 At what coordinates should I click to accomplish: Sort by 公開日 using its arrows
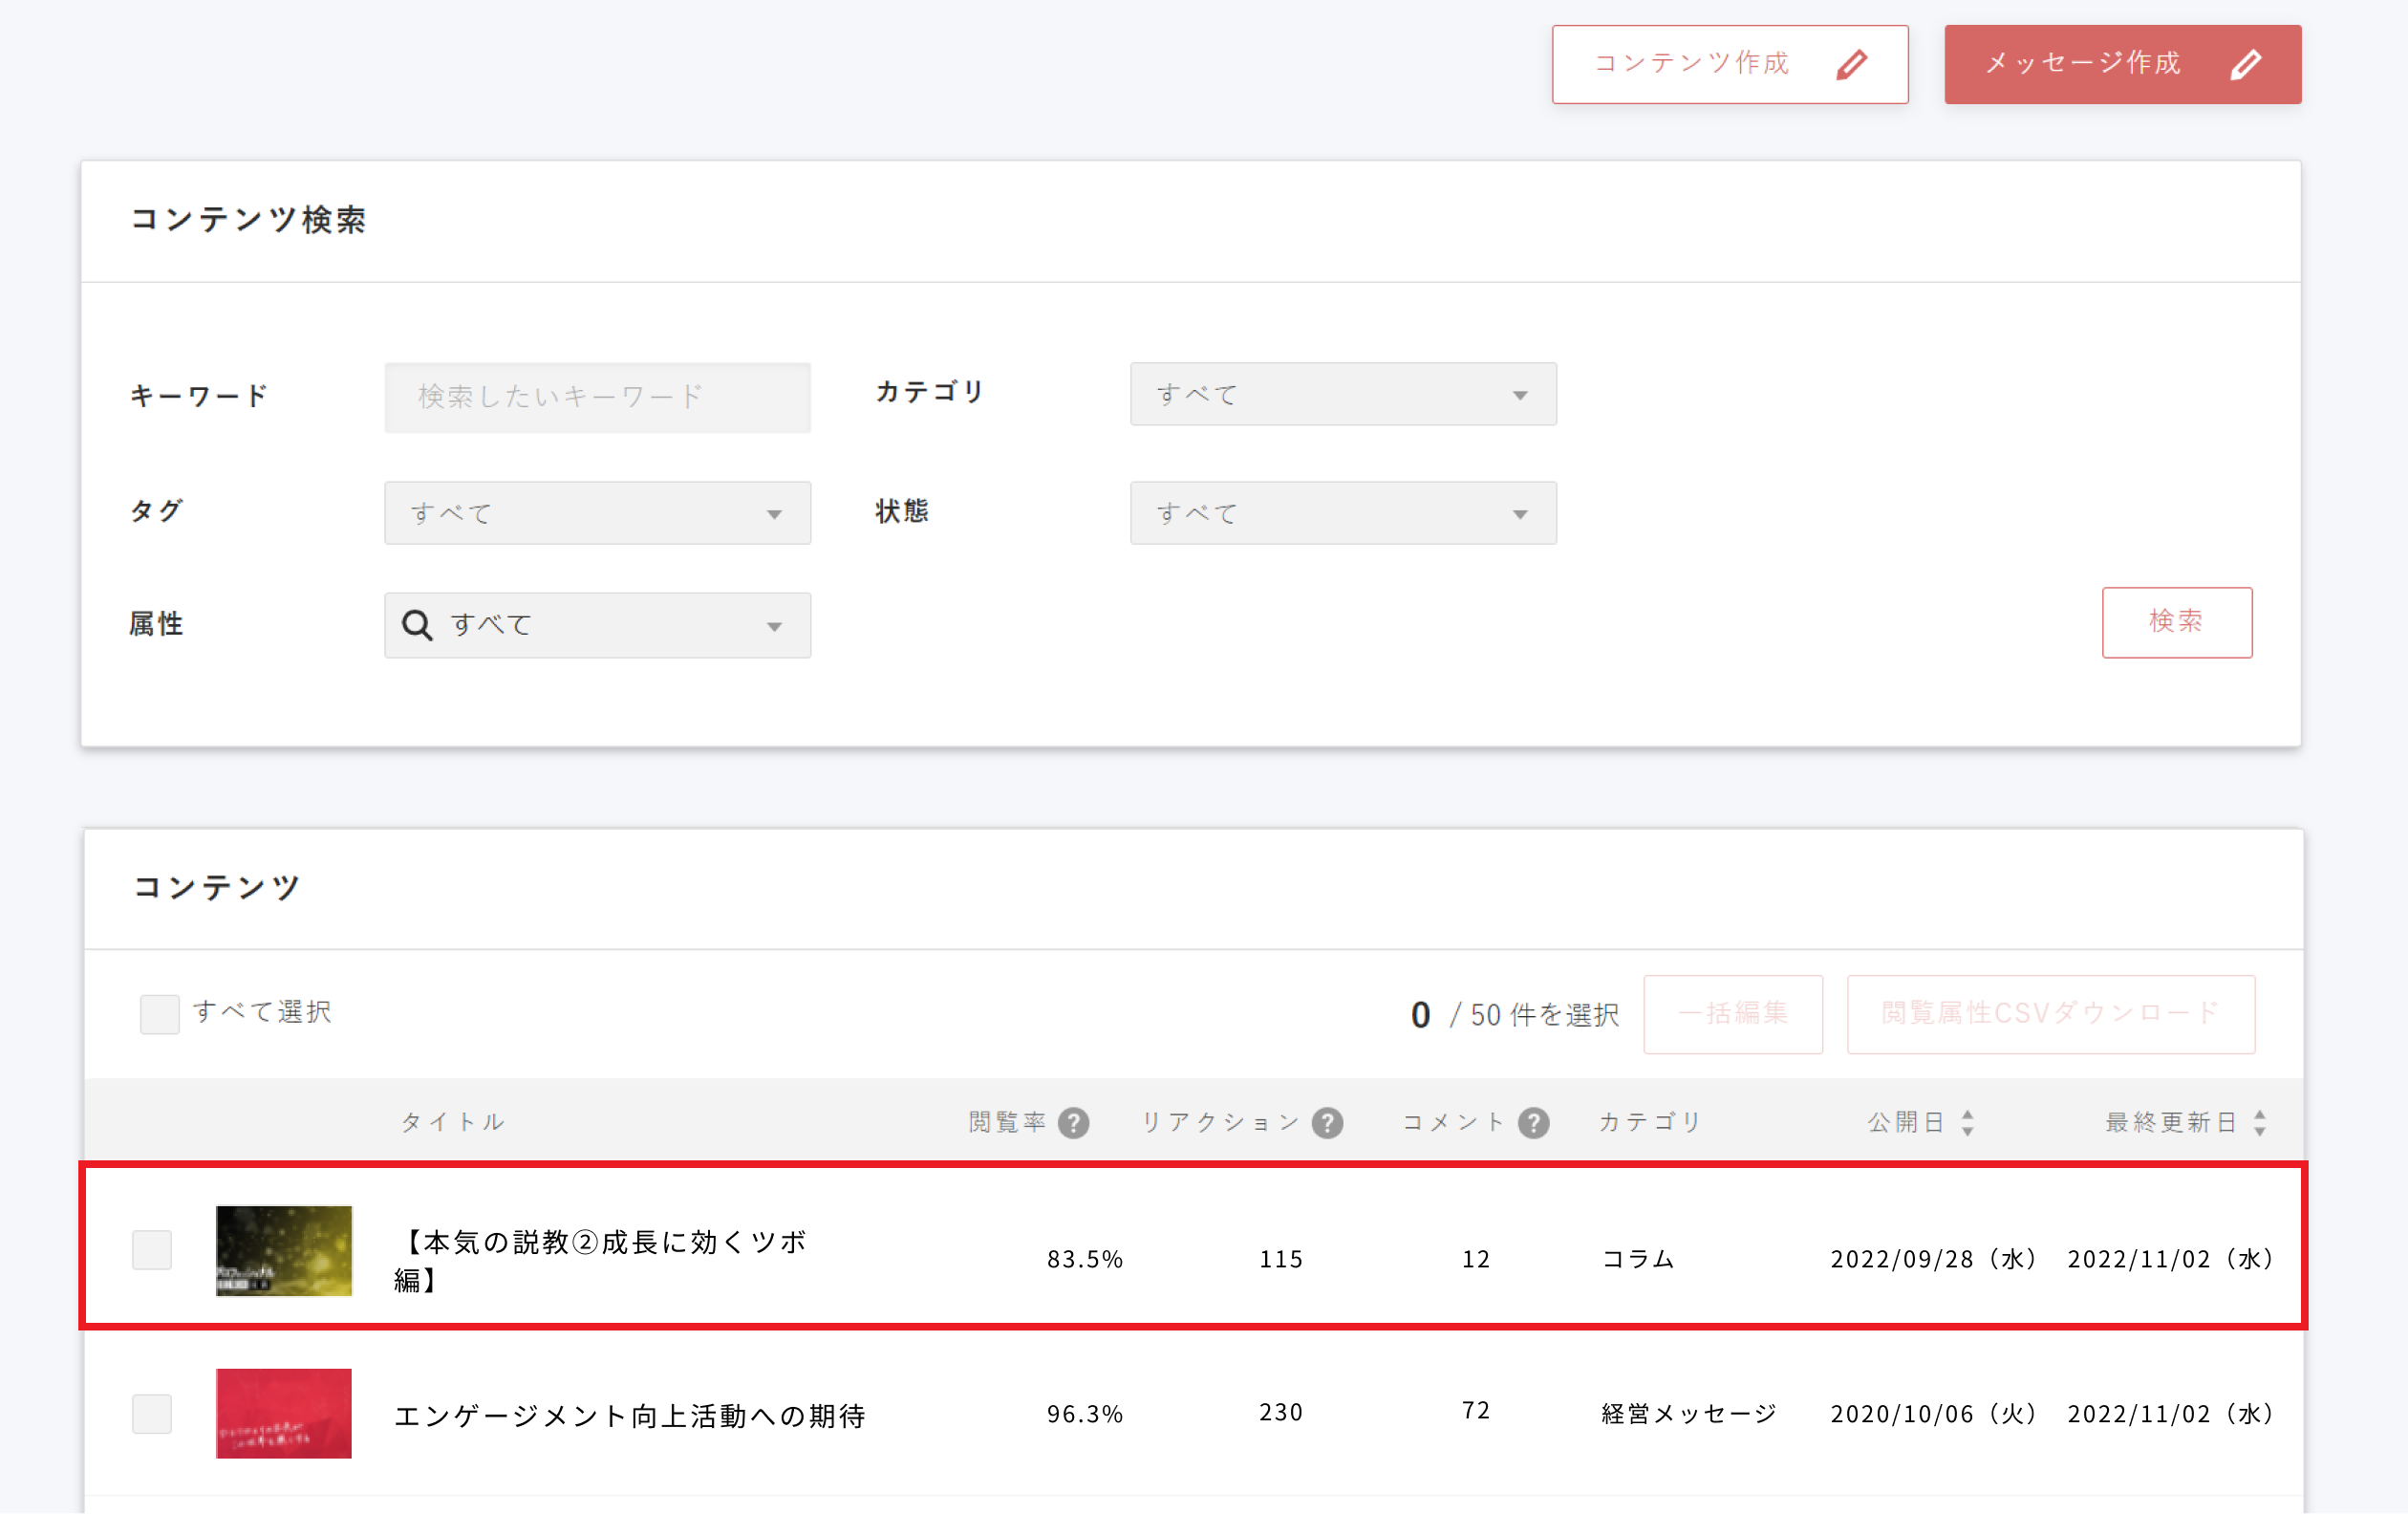tap(1967, 1123)
